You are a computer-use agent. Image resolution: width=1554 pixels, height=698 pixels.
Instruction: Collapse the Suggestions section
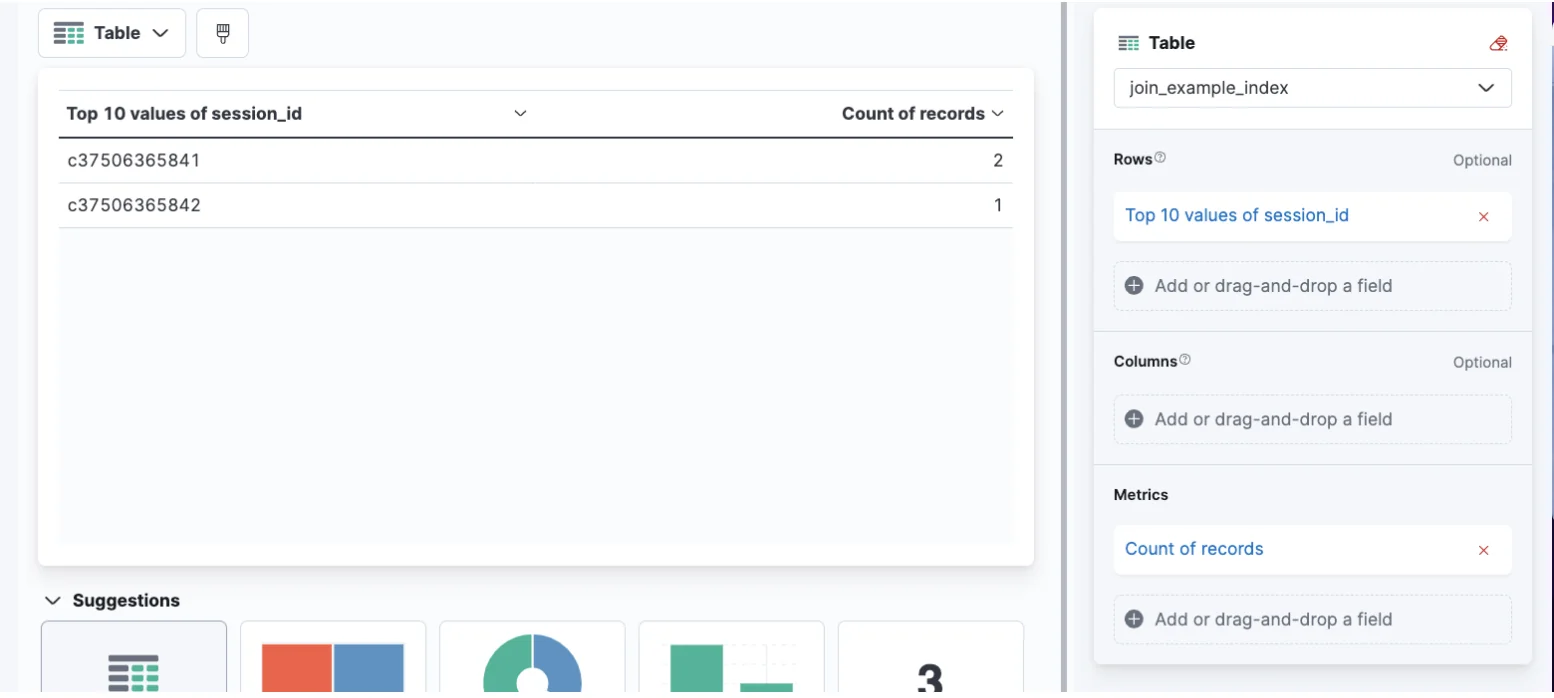tap(53, 601)
